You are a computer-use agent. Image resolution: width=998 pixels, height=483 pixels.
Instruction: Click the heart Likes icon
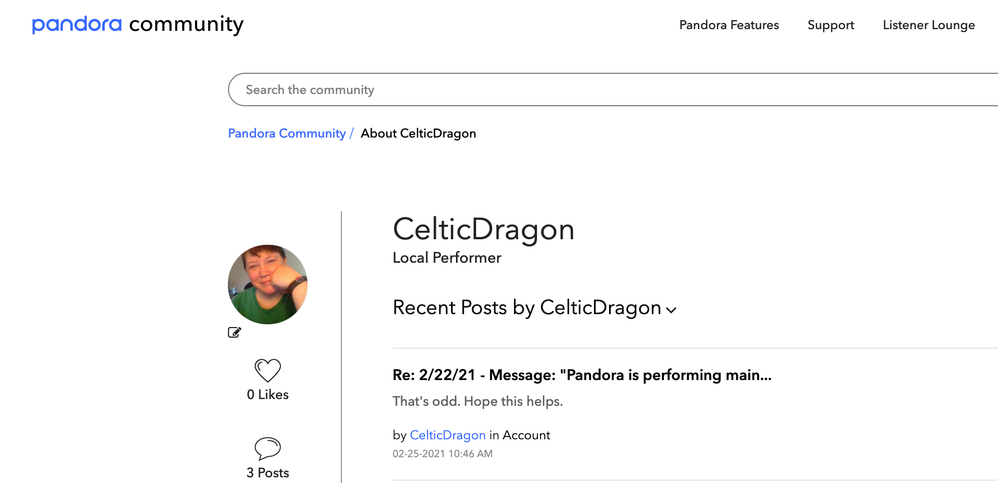coord(267,370)
